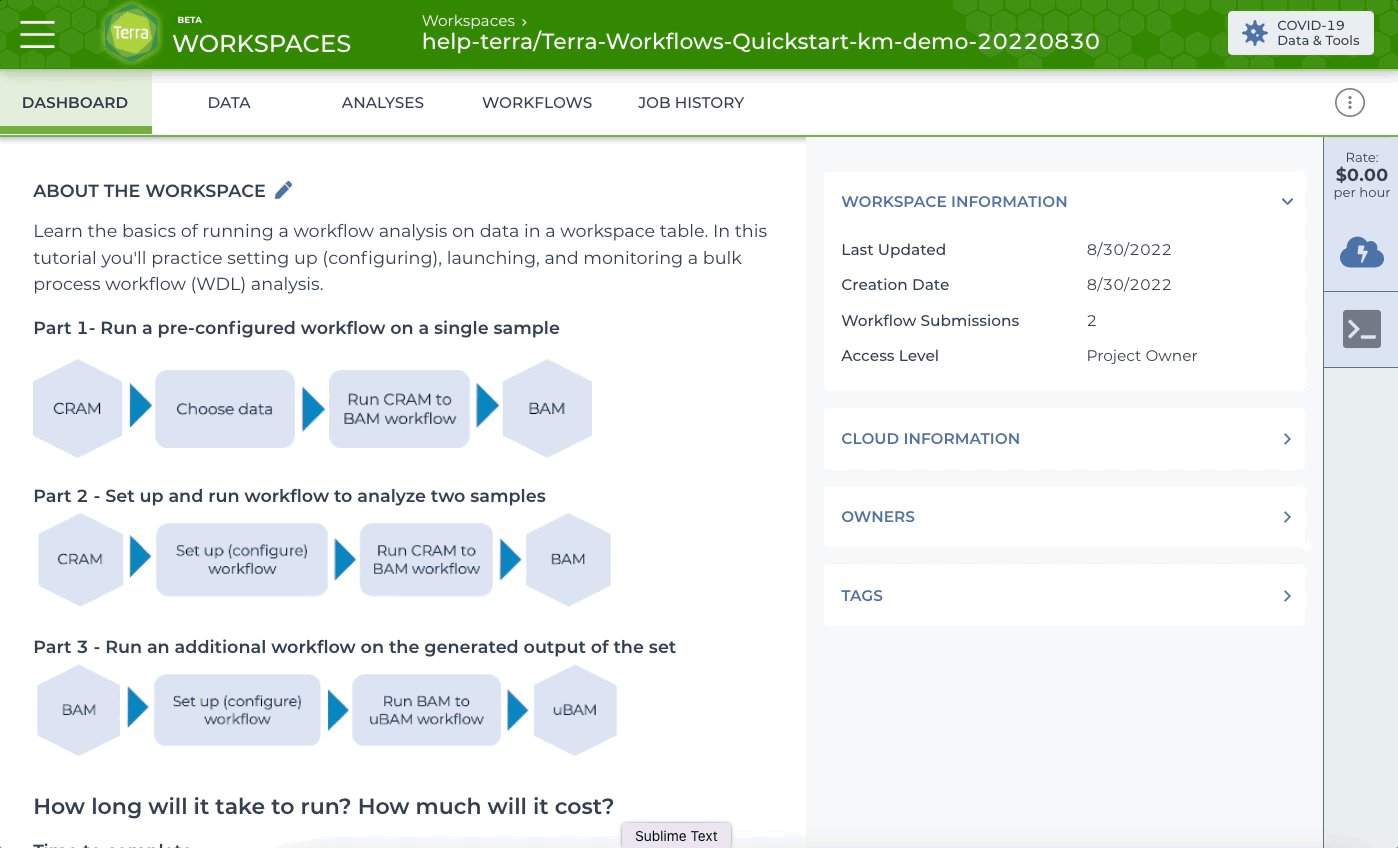Open the hamburger navigation menu
The height and width of the screenshot is (848, 1398).
(x=37, y=33)
